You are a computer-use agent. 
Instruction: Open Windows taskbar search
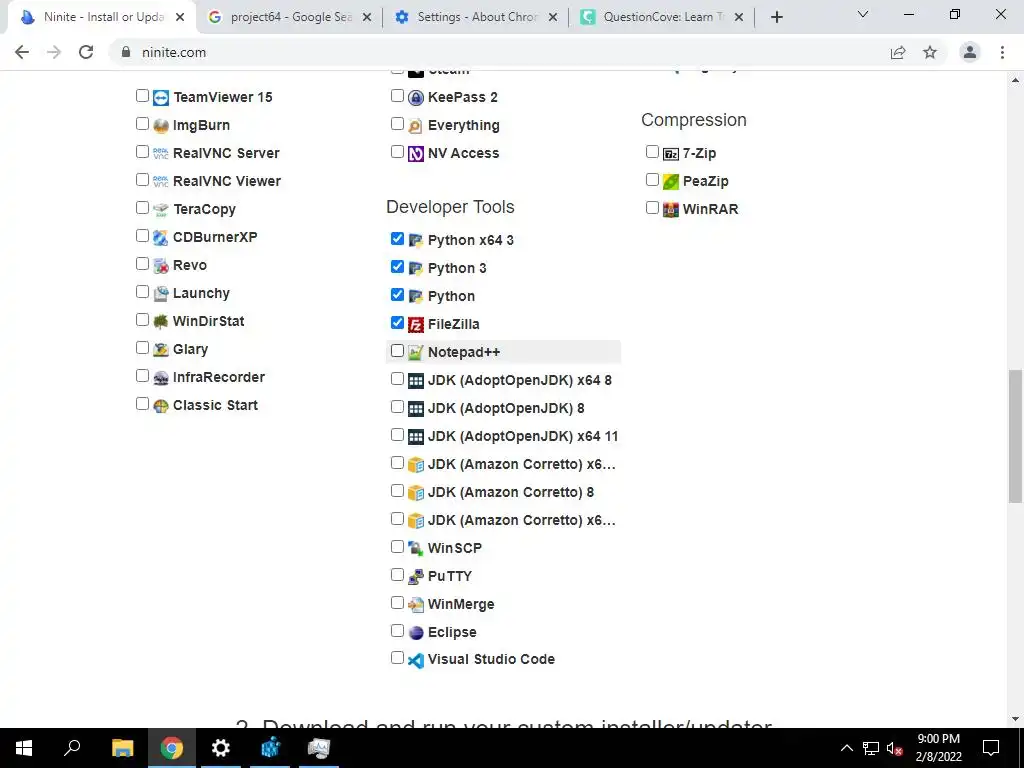click(72, 748)
